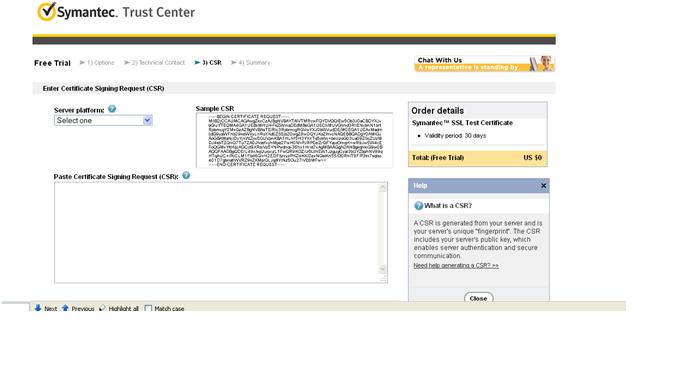Viewport: 684px width, 384px height.
Task: Click the question mark icon by What is a CSR?
Action: [x=418, y=206]
